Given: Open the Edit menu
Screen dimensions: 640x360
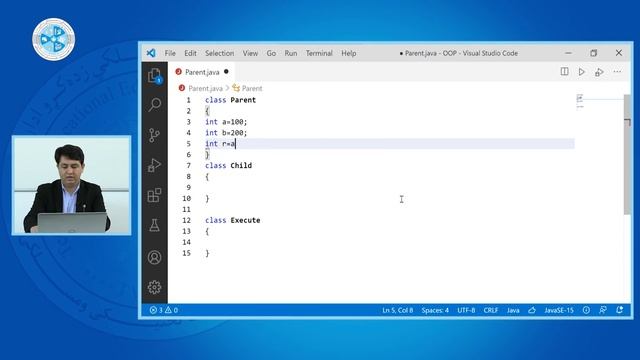Looking at the screenshot, I should [x=190, y=53].
